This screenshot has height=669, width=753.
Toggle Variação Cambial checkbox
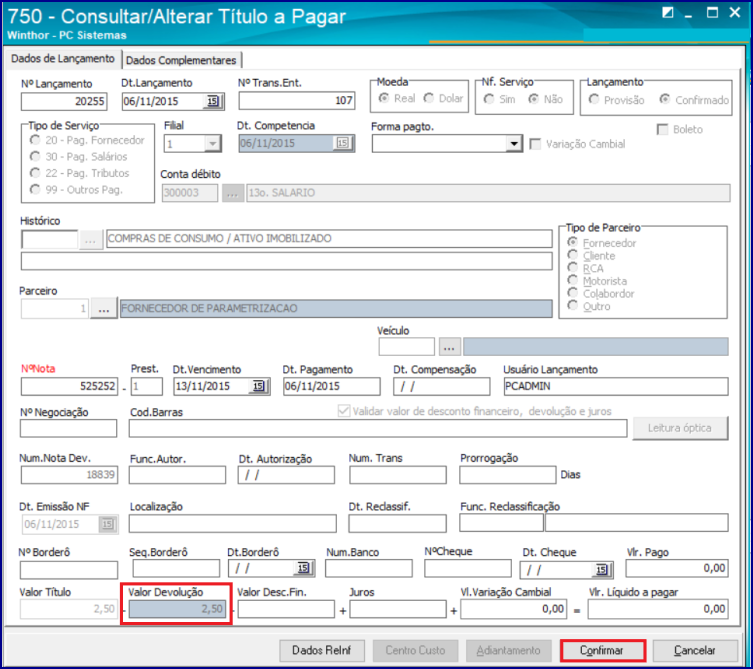[x=535, y=144]
